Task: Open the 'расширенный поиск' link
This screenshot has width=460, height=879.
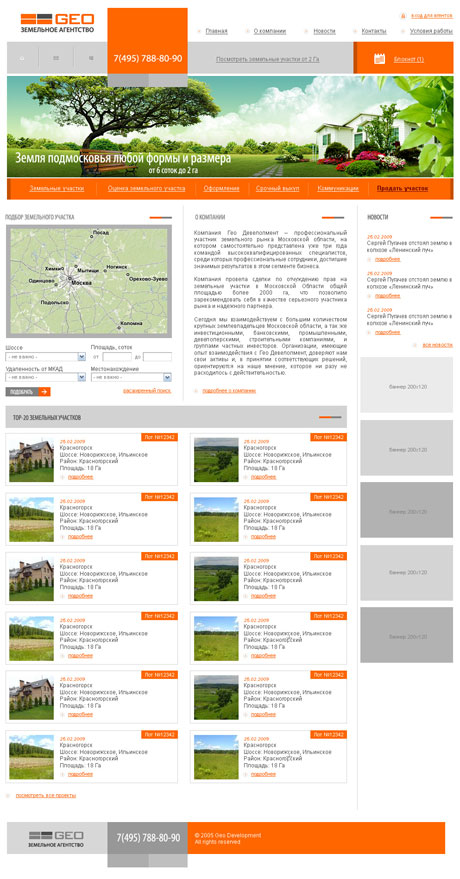Action: [x=147, y=390]
